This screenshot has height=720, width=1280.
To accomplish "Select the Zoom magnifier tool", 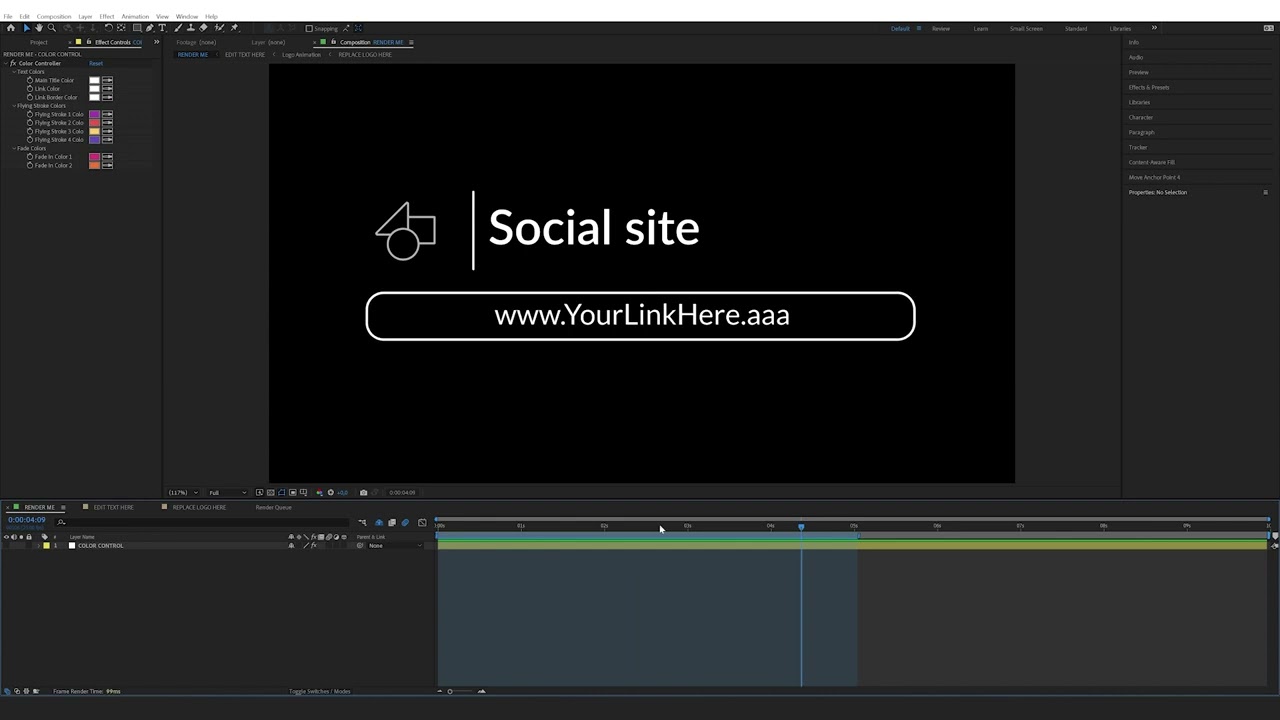I will (x=52, y=28).
